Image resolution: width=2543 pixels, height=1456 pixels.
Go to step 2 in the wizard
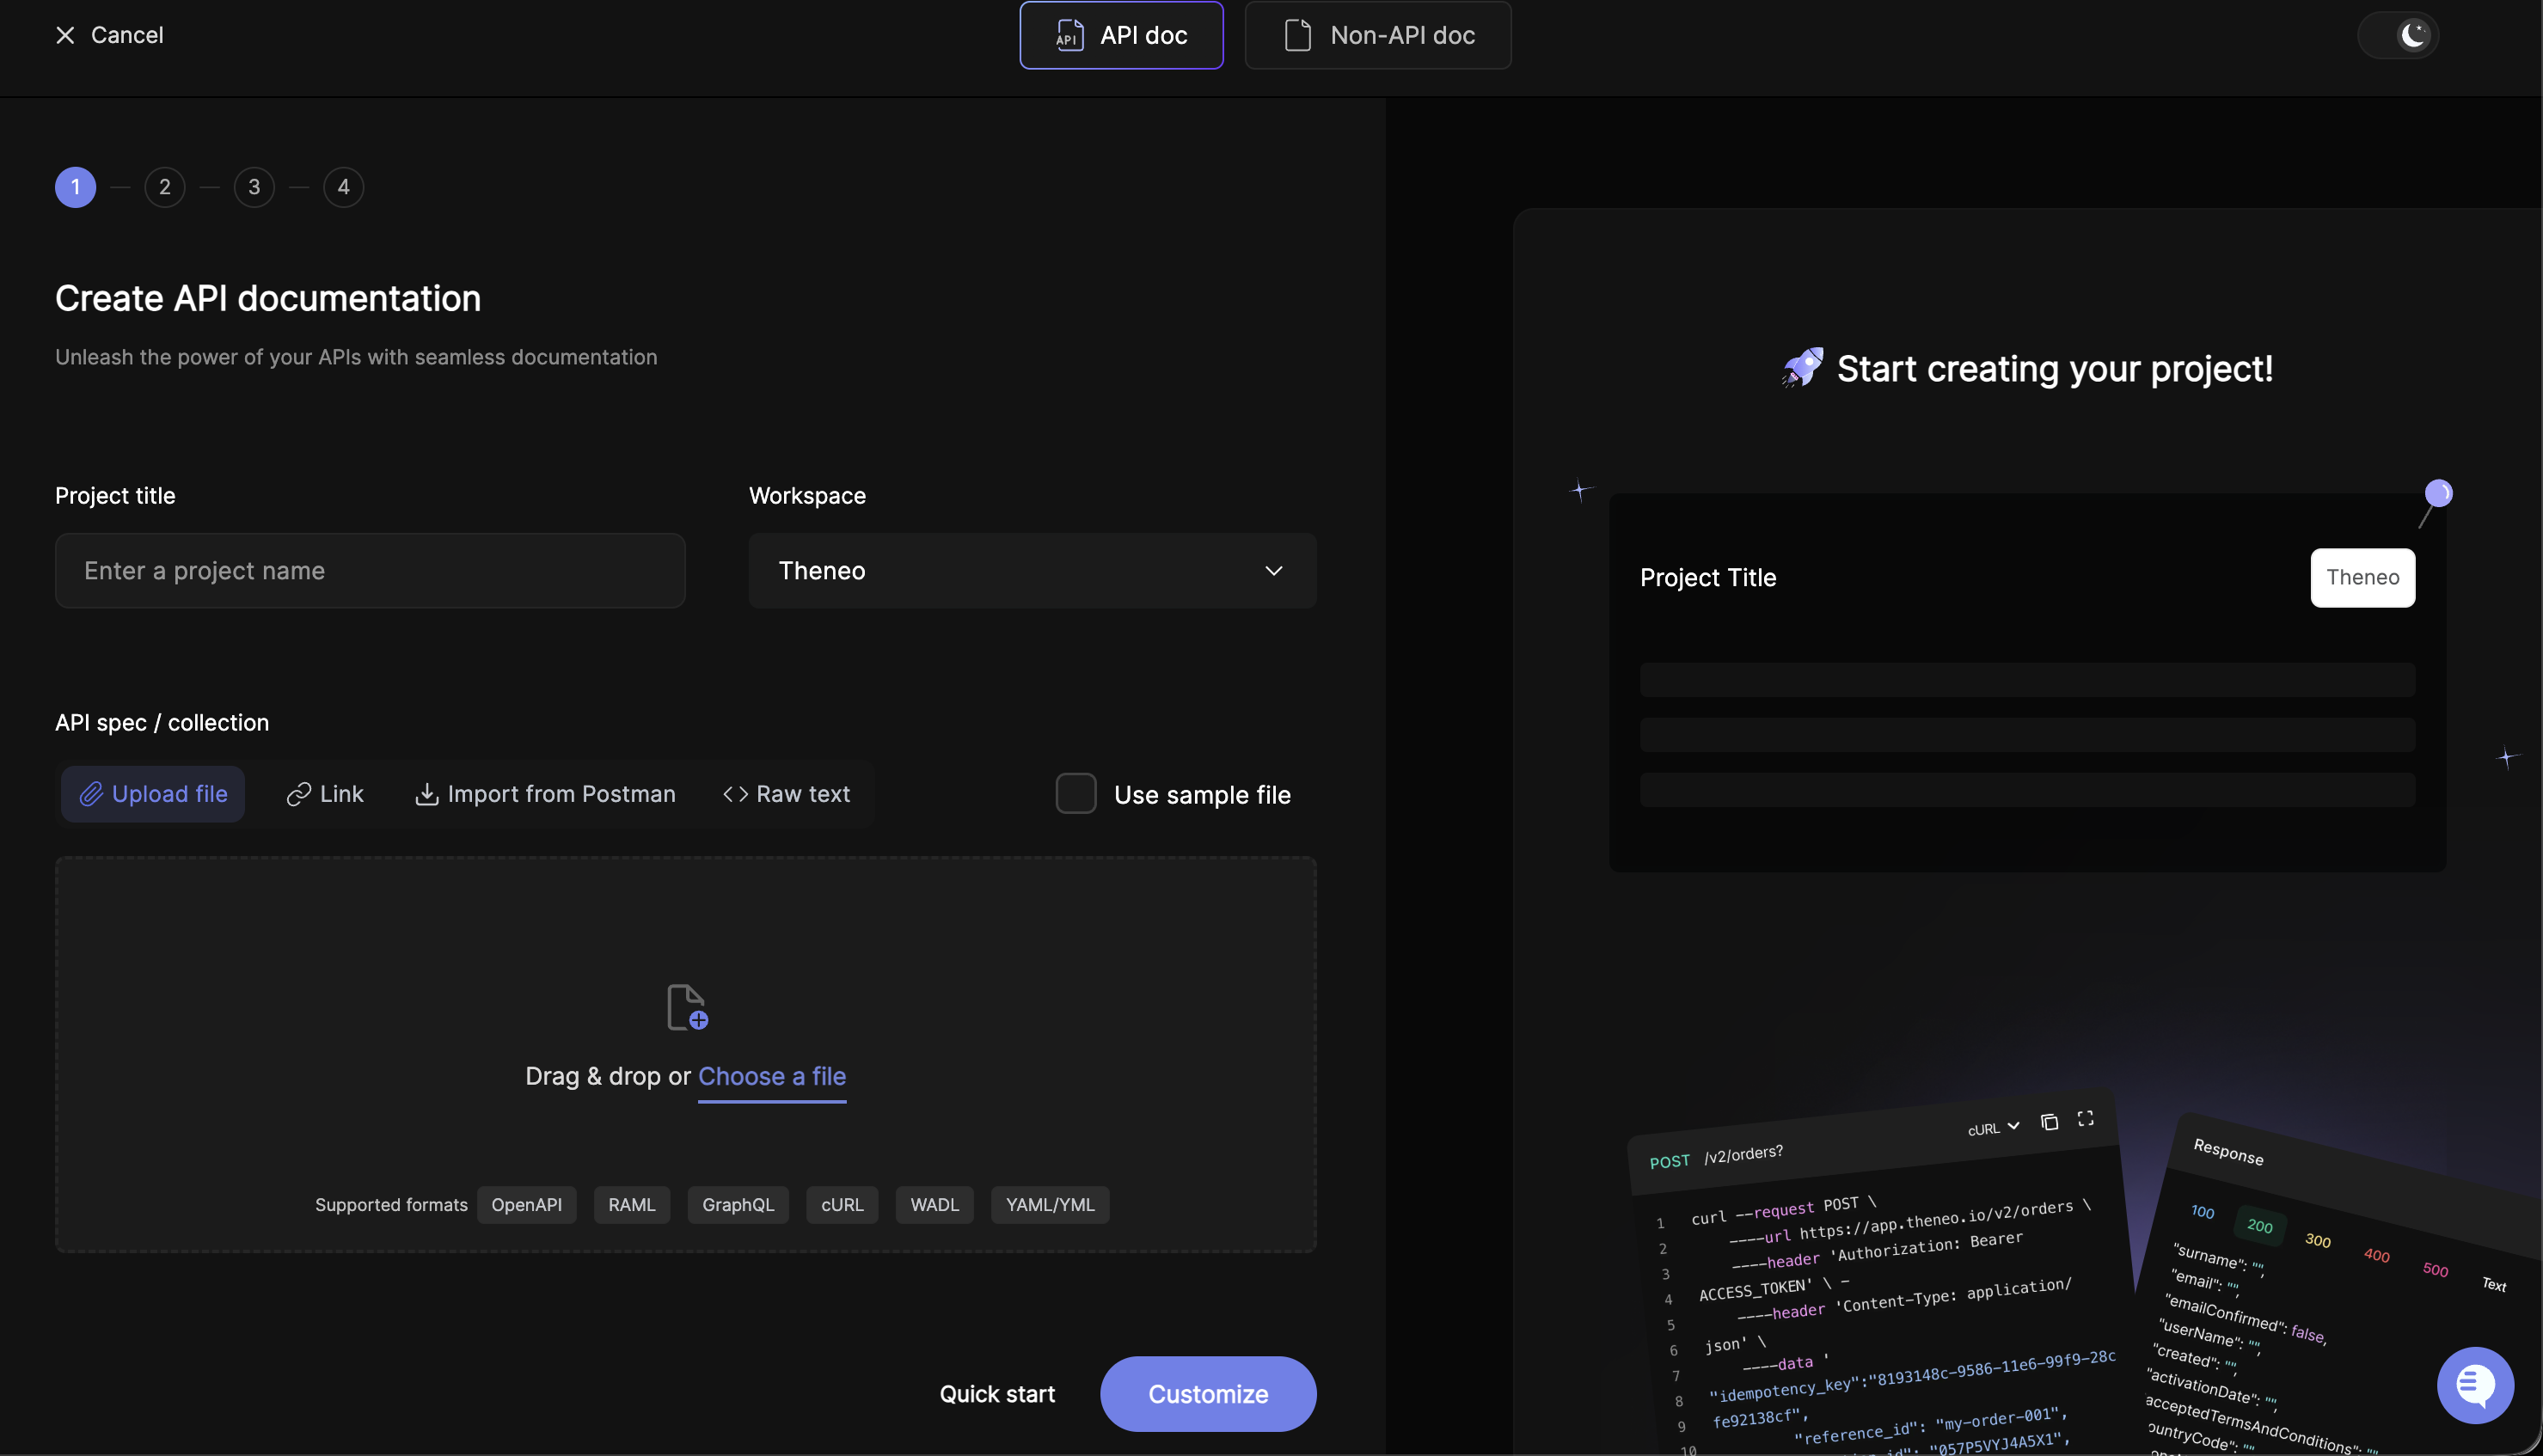[165, 187]
